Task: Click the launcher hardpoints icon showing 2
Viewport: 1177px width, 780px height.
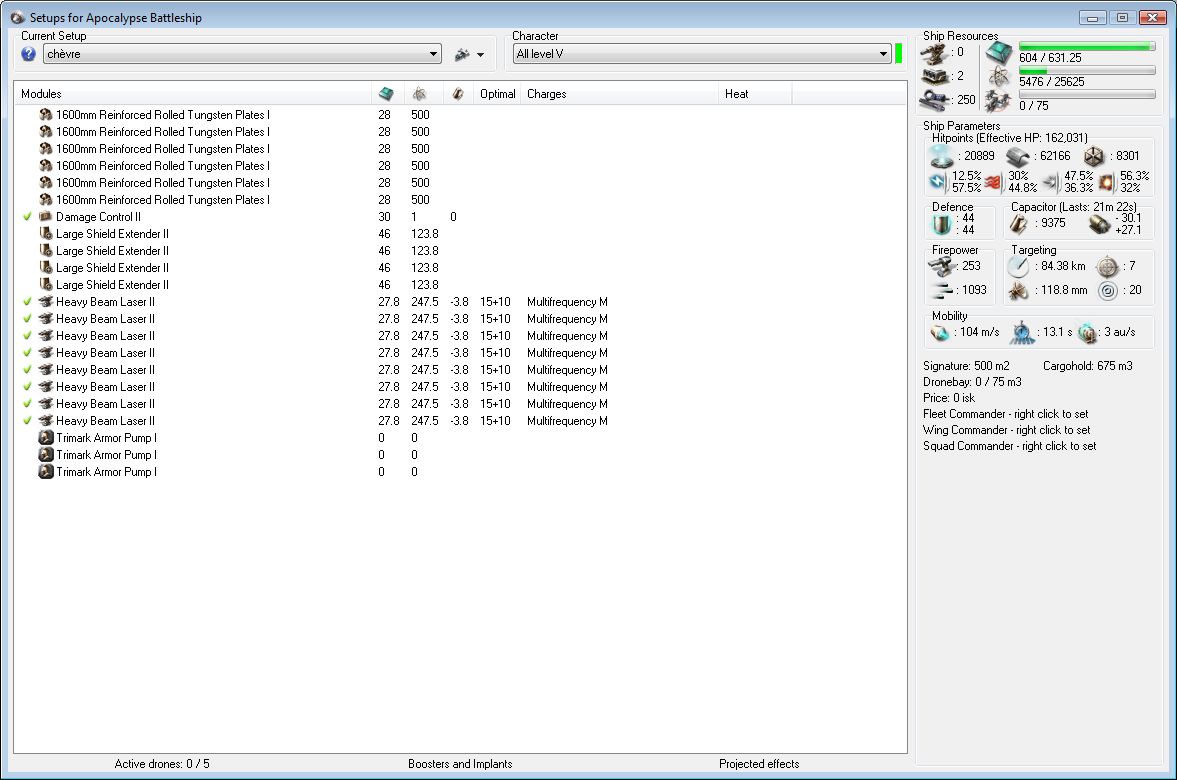Action: pos(935,77)
